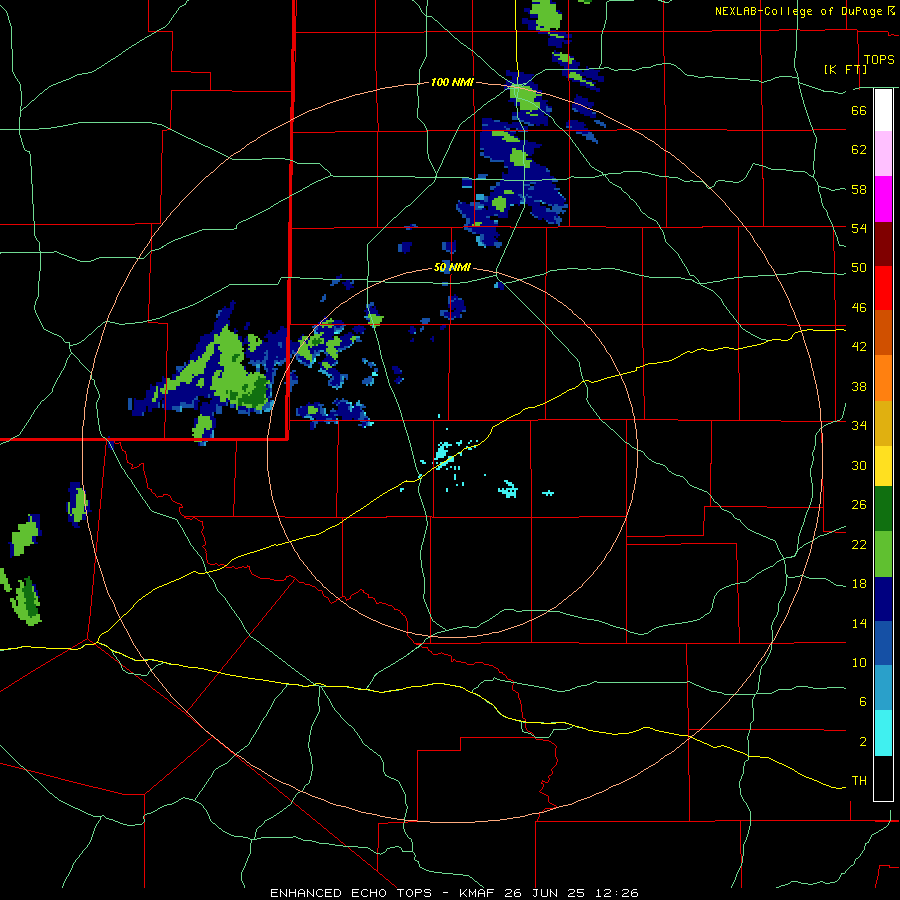900x900 pixels.
Task: Select the 18 scale value
Action: (859, 584)
